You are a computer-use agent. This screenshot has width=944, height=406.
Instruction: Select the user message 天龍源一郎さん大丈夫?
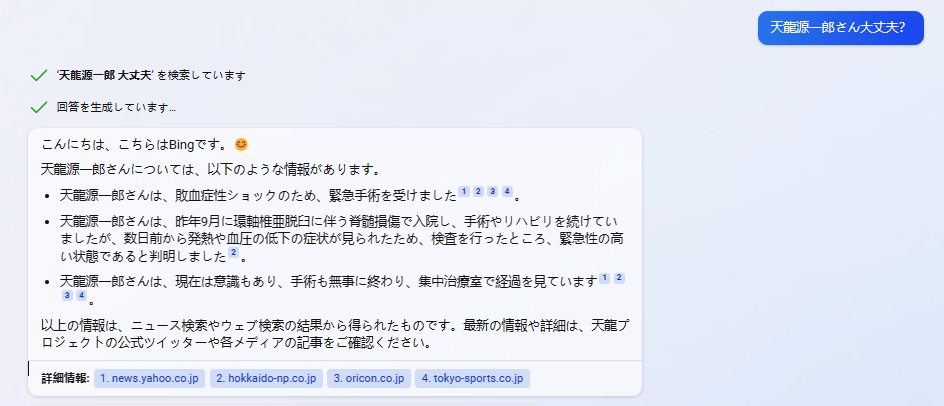pos(840,28)
